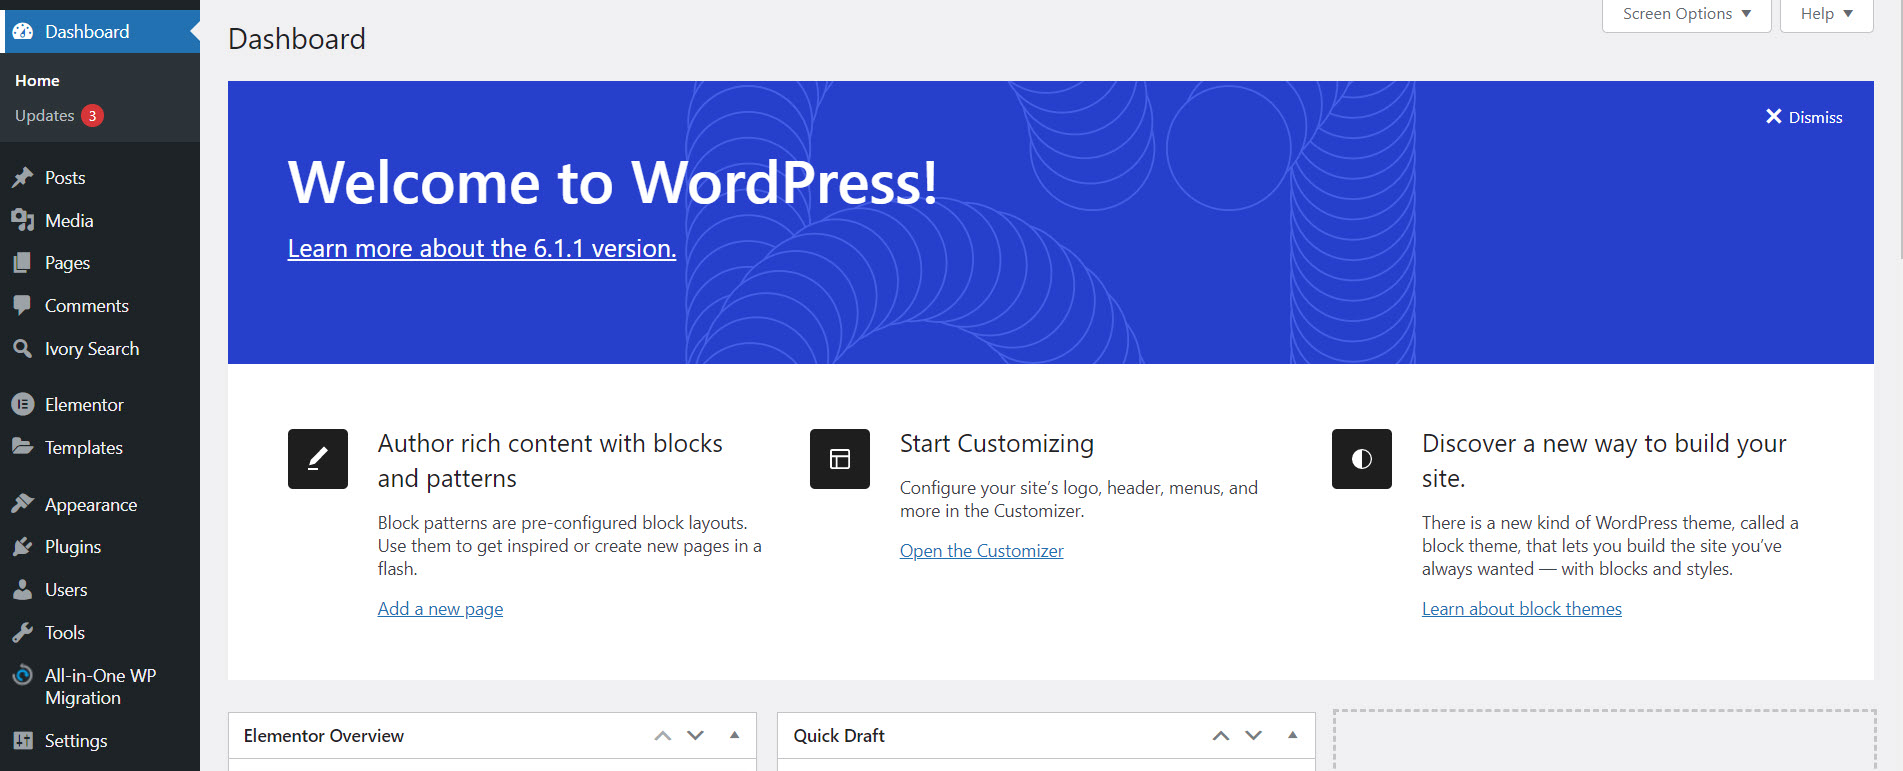Click Learn about block themes link
Image resolution: width=1903 pixels, height=771 pixels.
(x=1522, y=608)
